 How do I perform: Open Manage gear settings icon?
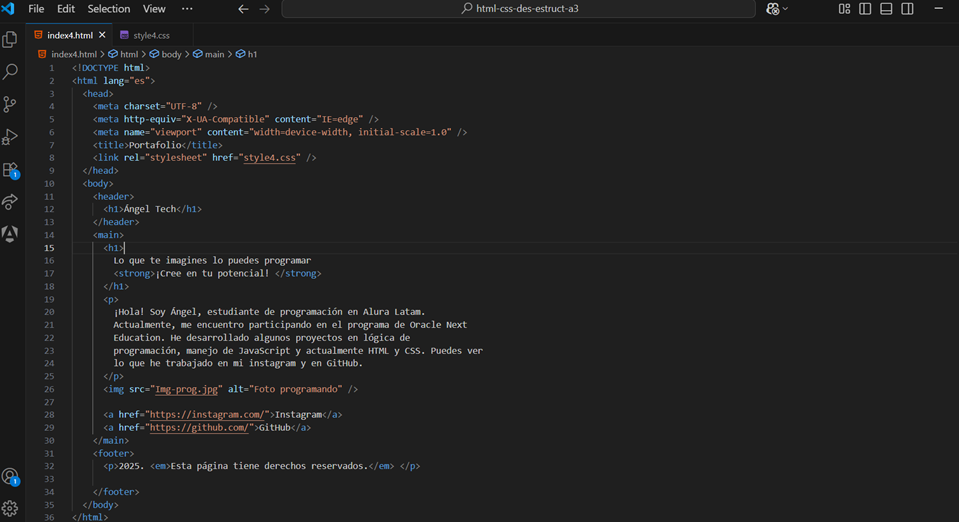click(10, 508)
